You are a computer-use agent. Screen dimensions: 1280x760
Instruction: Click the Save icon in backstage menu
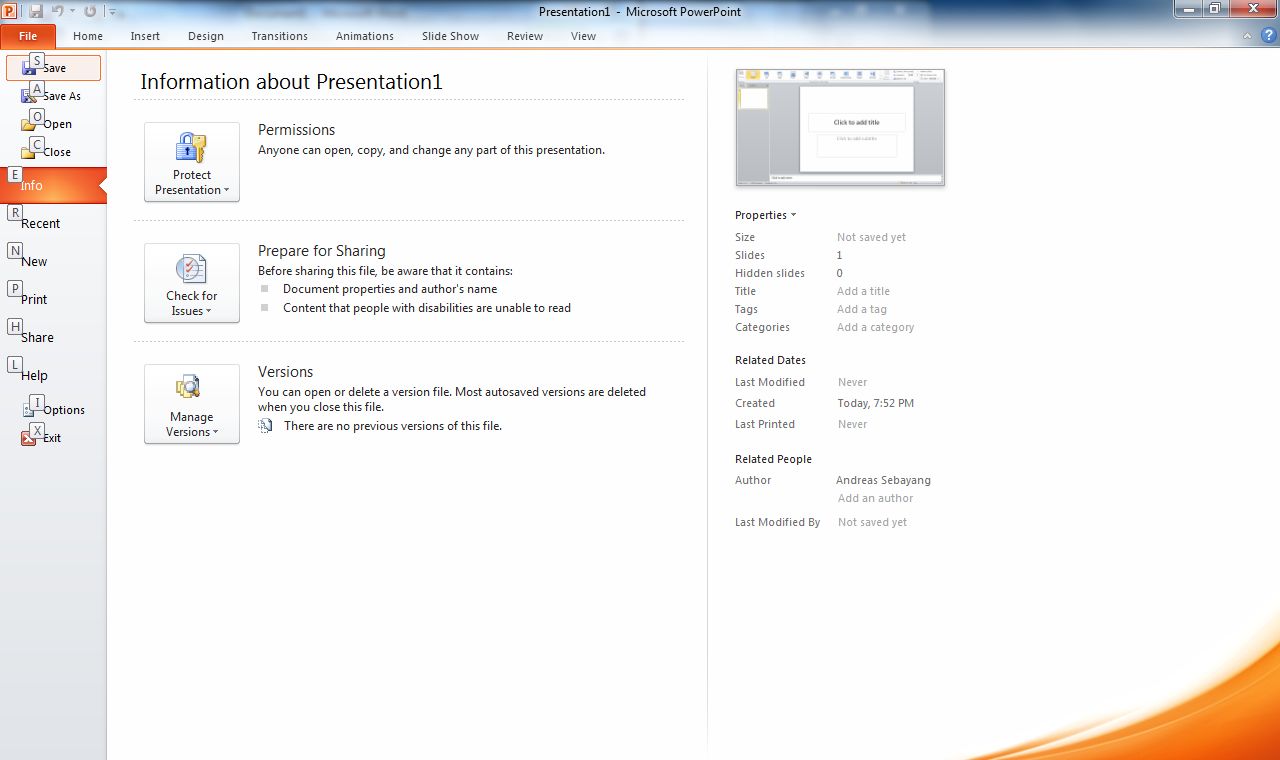(x=29, y=68)
